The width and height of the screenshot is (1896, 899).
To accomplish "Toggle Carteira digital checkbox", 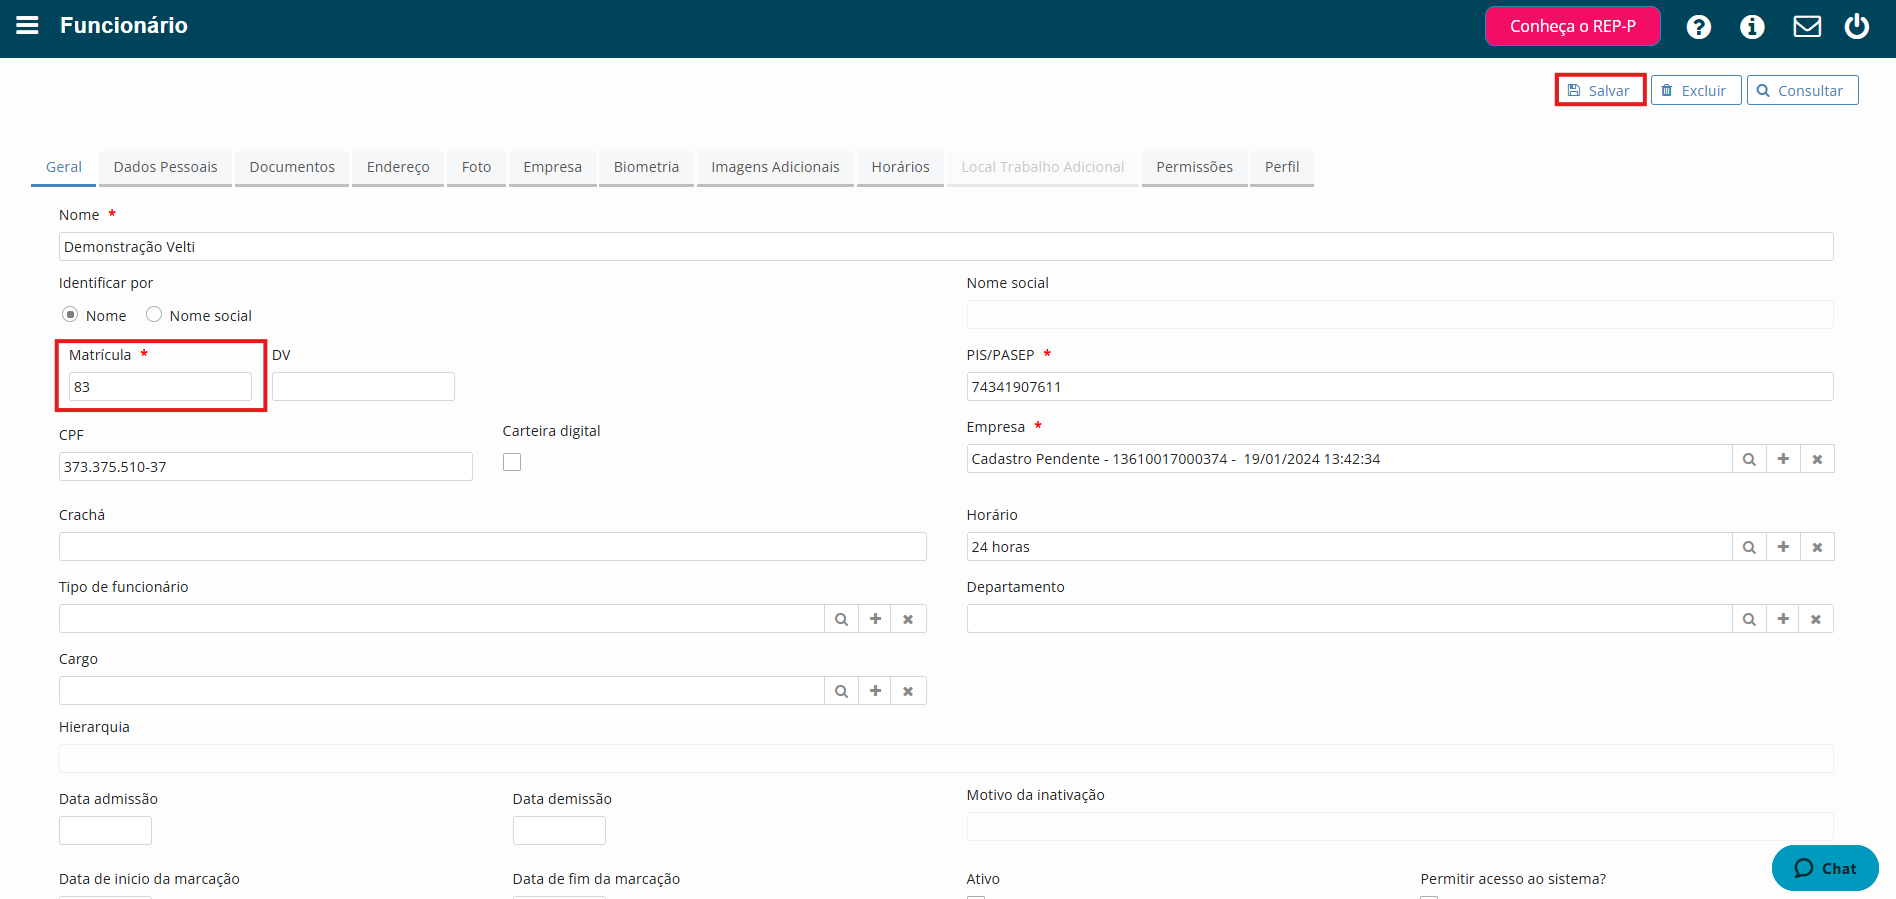I will click(x=512, y=462).
